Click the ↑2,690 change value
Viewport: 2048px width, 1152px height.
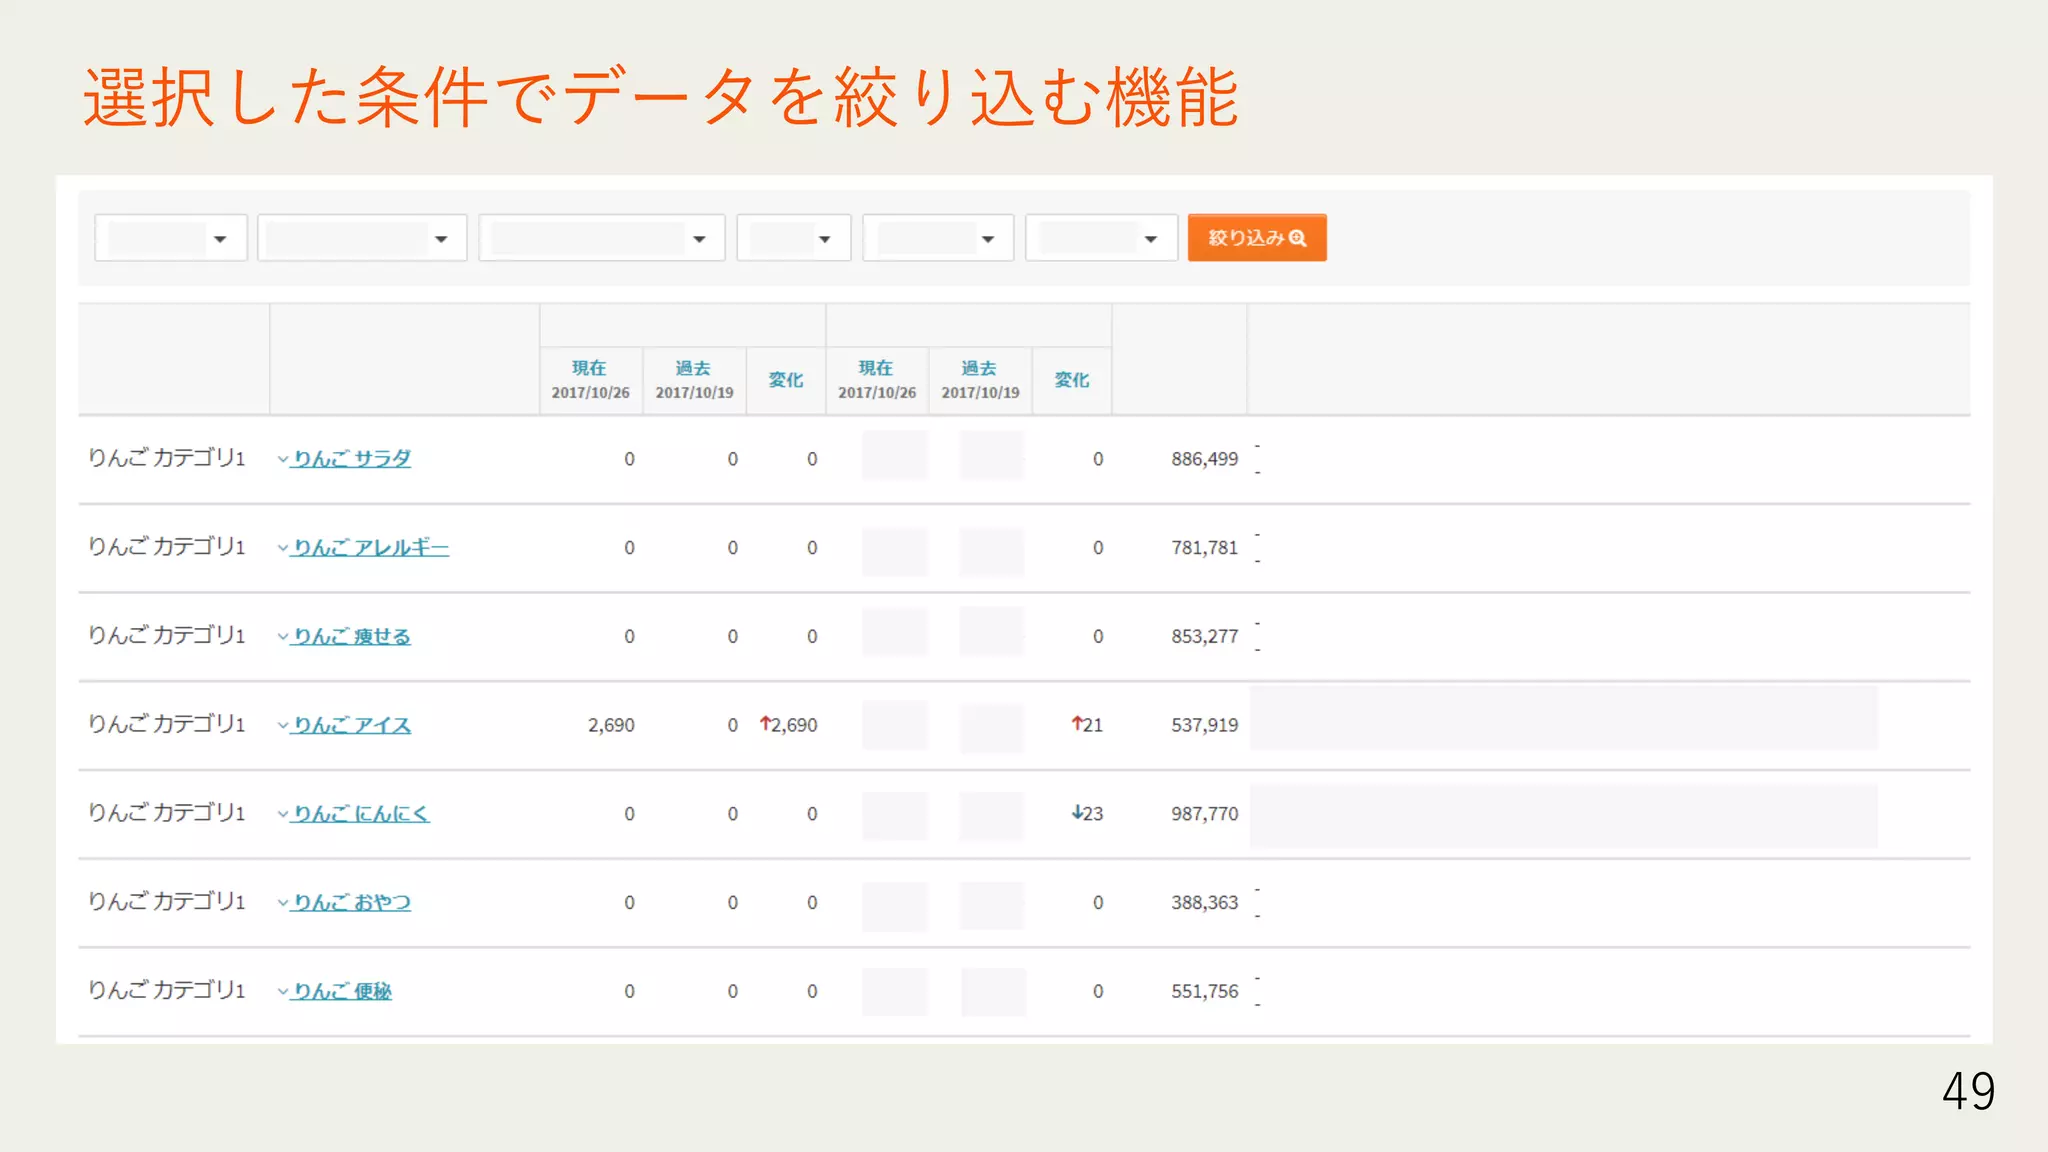[788, 725]
